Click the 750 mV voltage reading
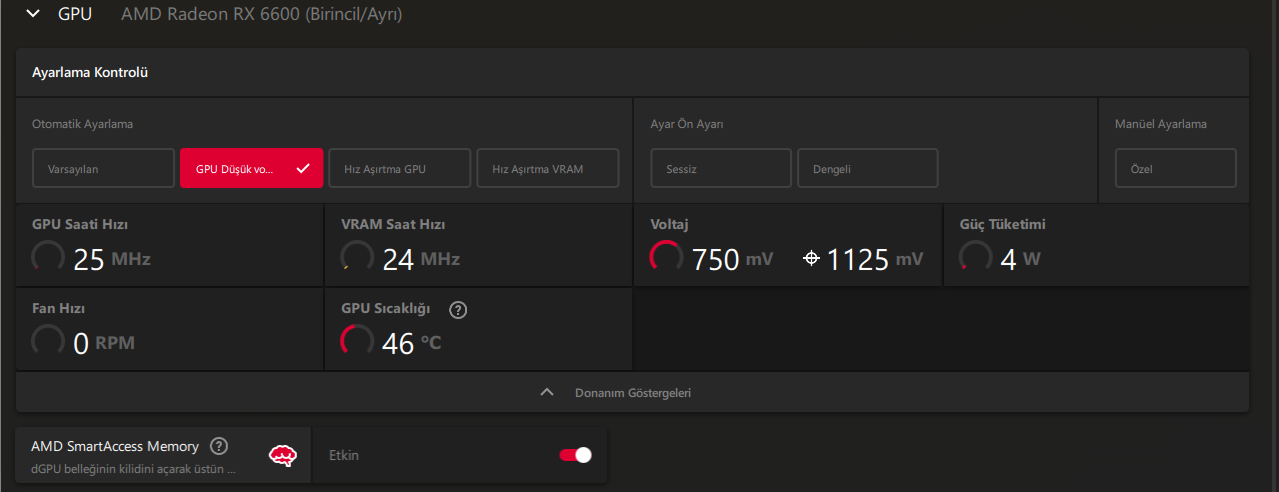Image resolution: width=1279 pixels, height=492 pixels. tap(733, 260)
